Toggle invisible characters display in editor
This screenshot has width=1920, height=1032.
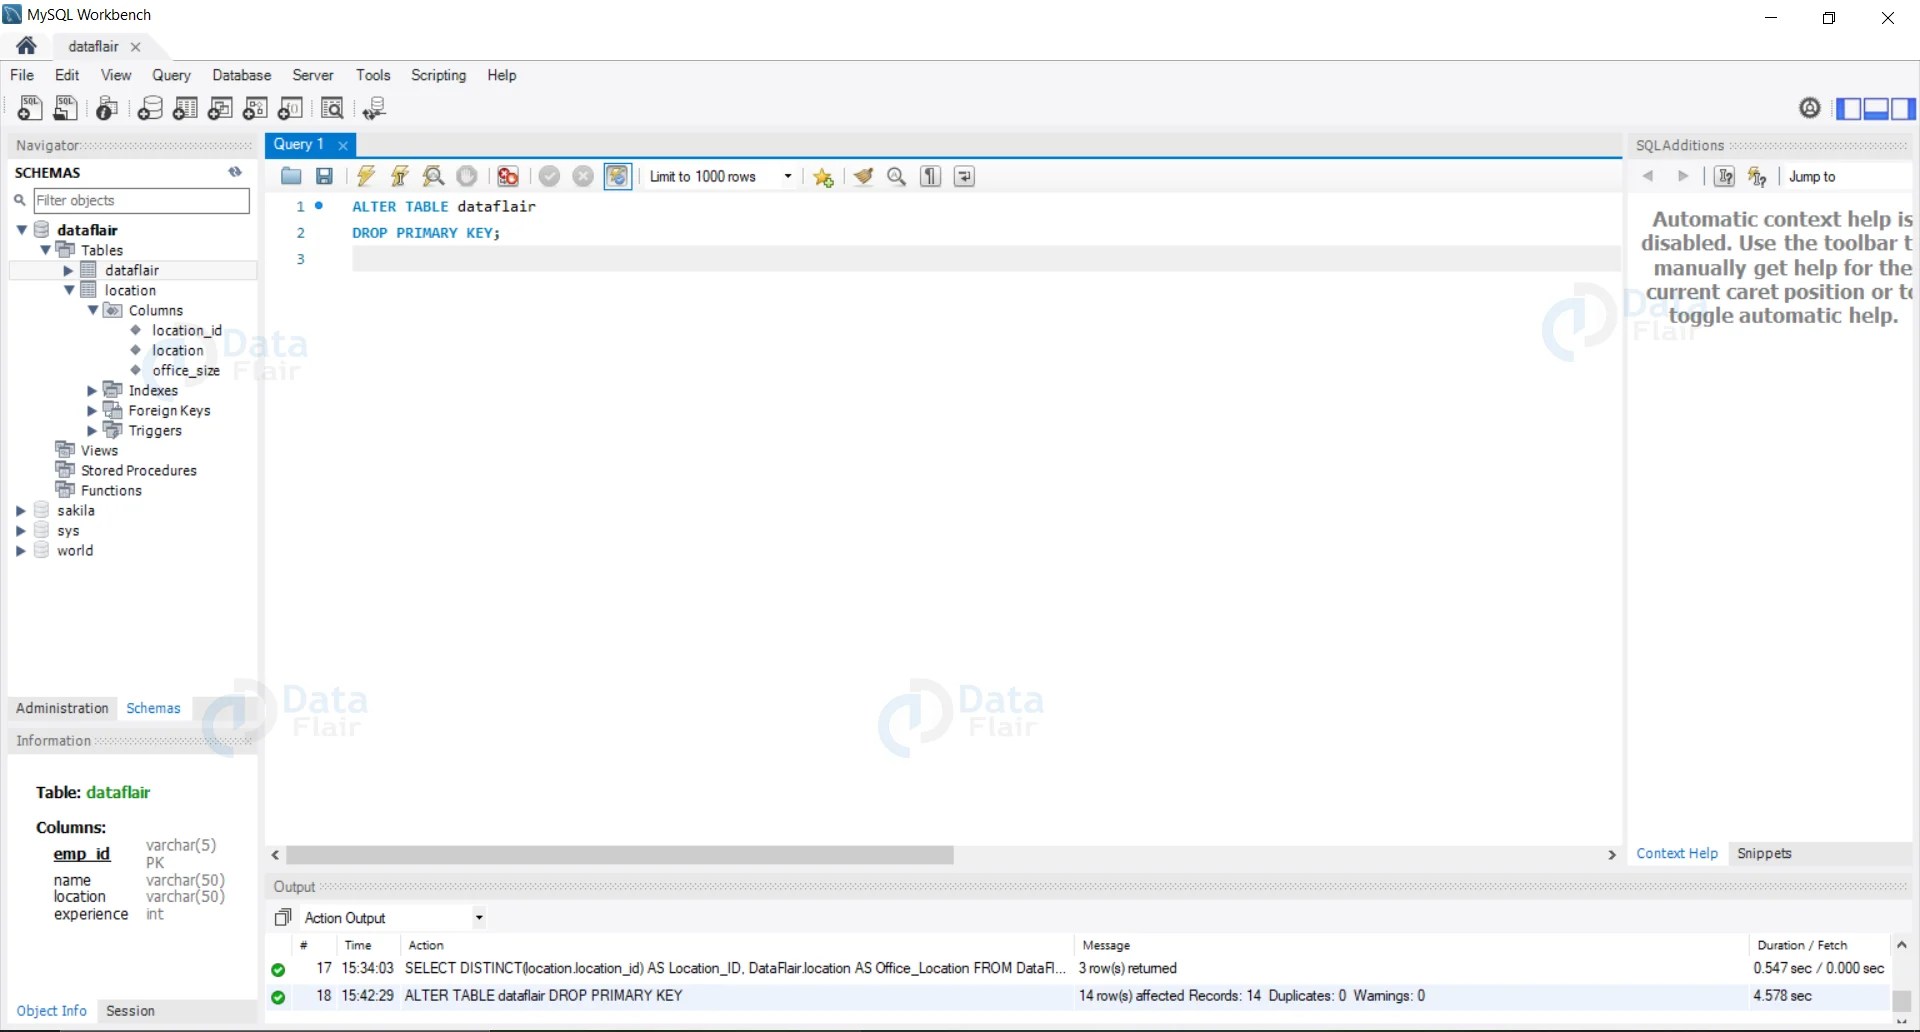coord(930,176)
